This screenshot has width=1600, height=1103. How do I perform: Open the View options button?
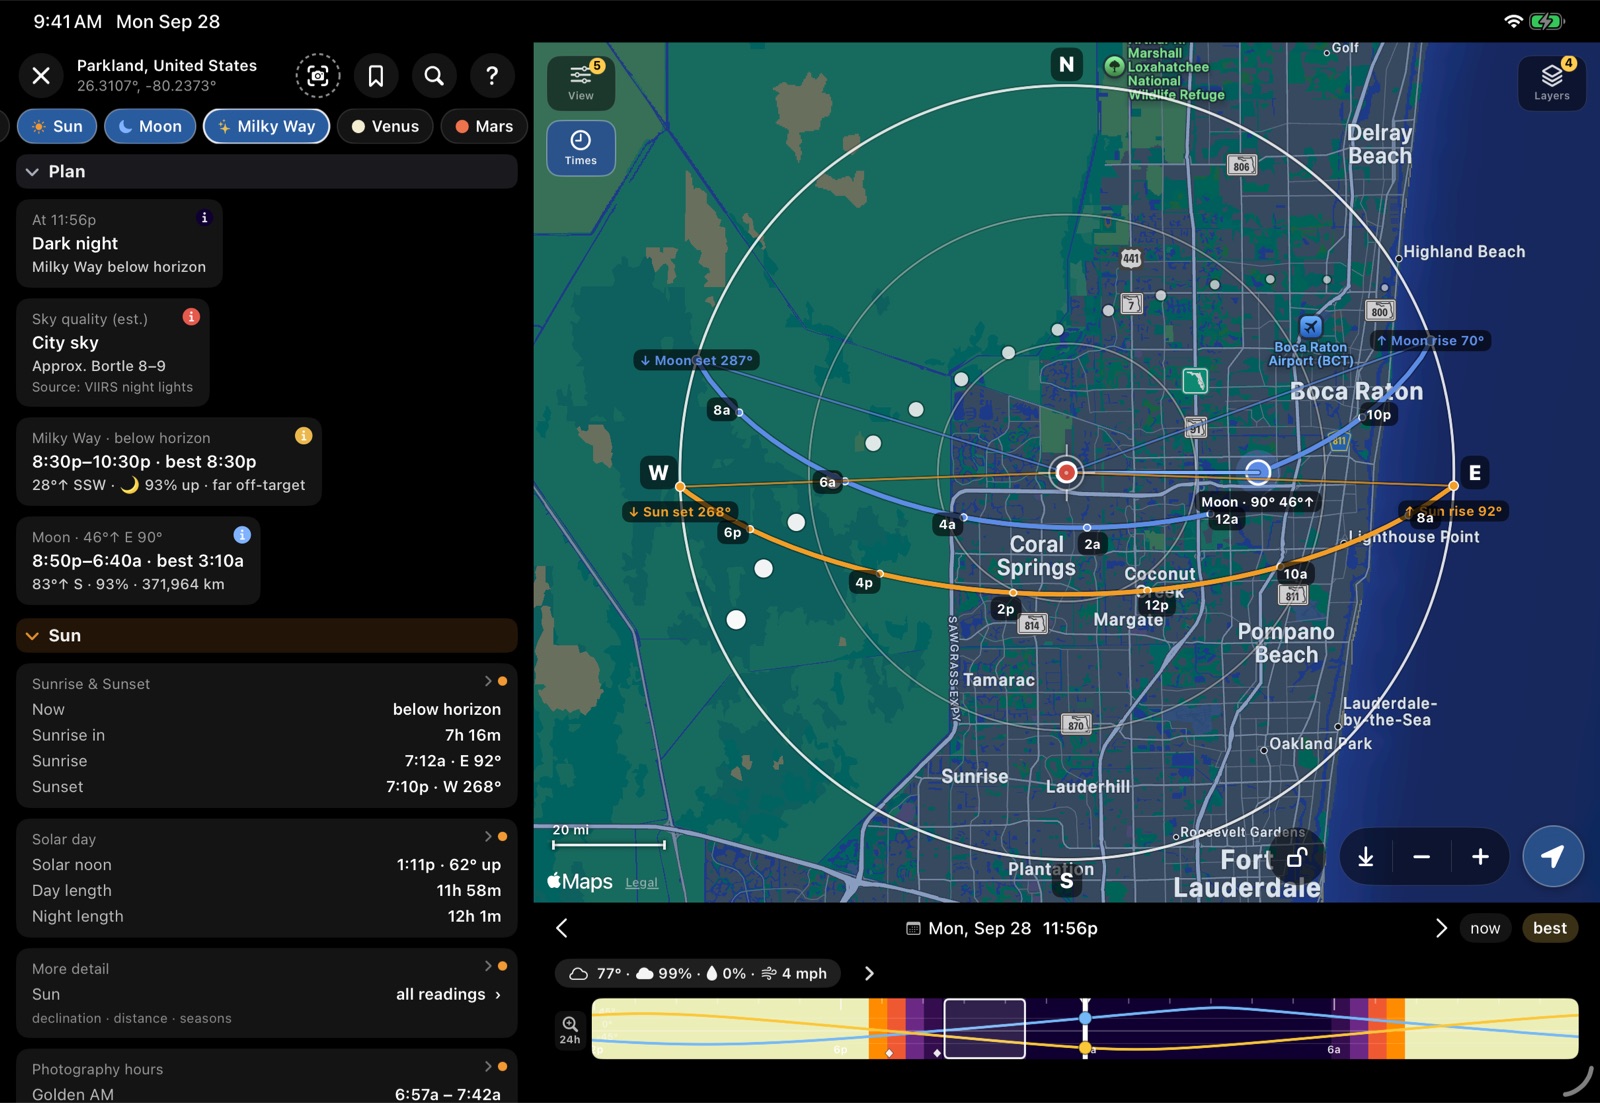click(x=581, y=82)
